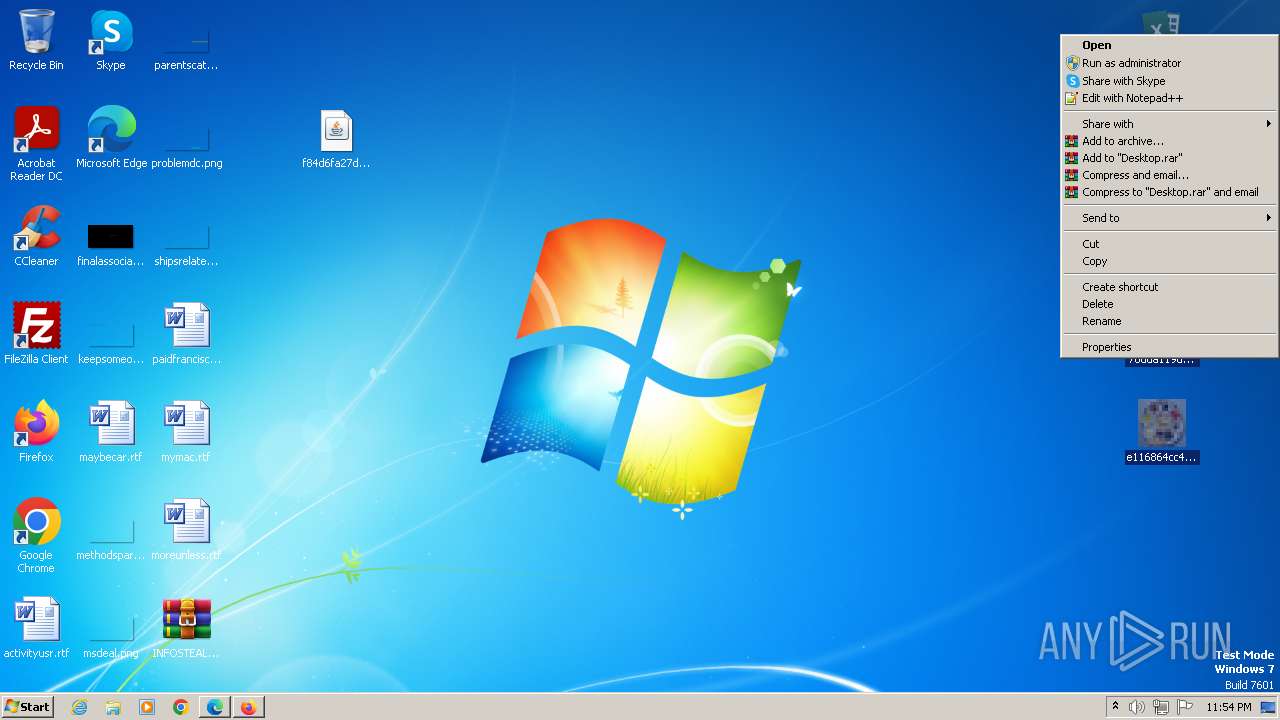Expand the Share with submenu

click(1169, 124)
